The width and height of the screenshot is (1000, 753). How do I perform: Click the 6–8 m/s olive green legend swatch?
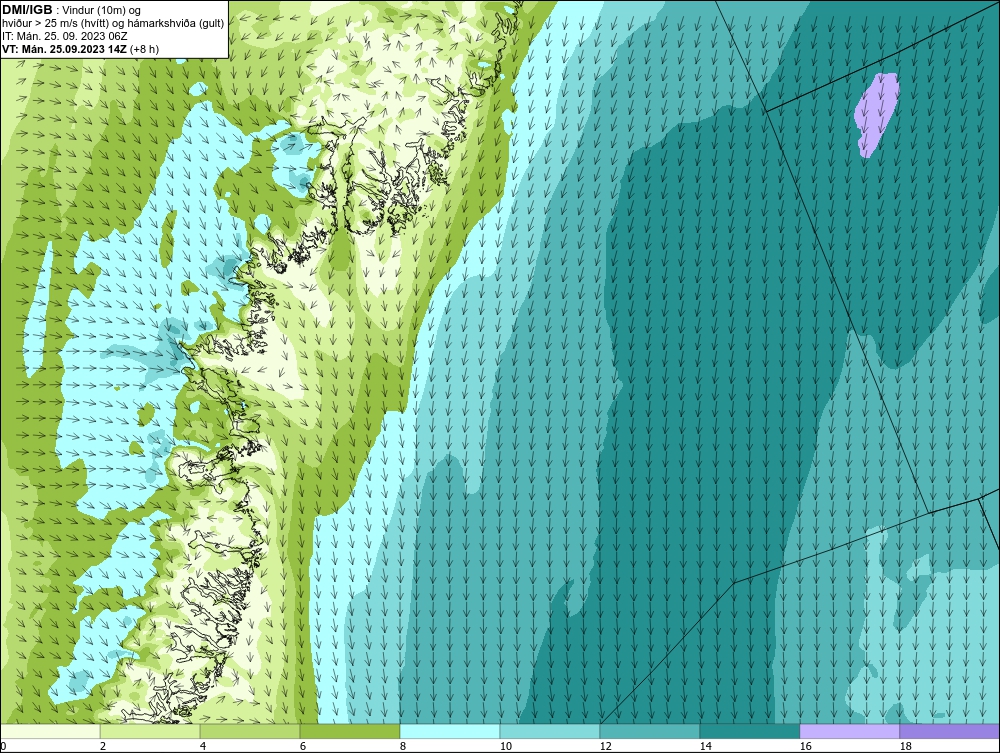tap(349, 731)
